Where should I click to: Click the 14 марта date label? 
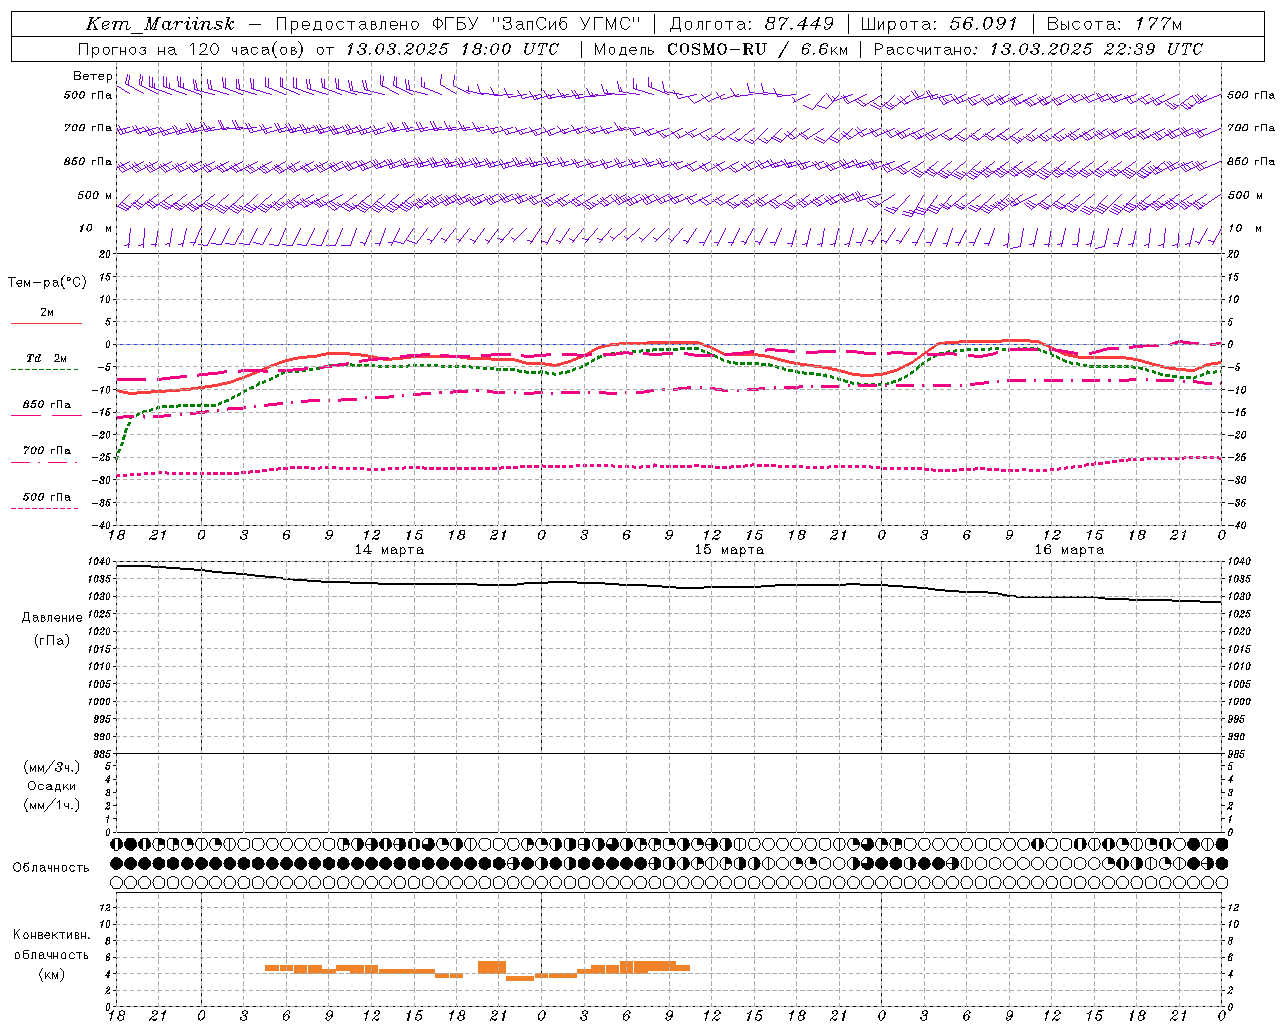pos(389,550)
